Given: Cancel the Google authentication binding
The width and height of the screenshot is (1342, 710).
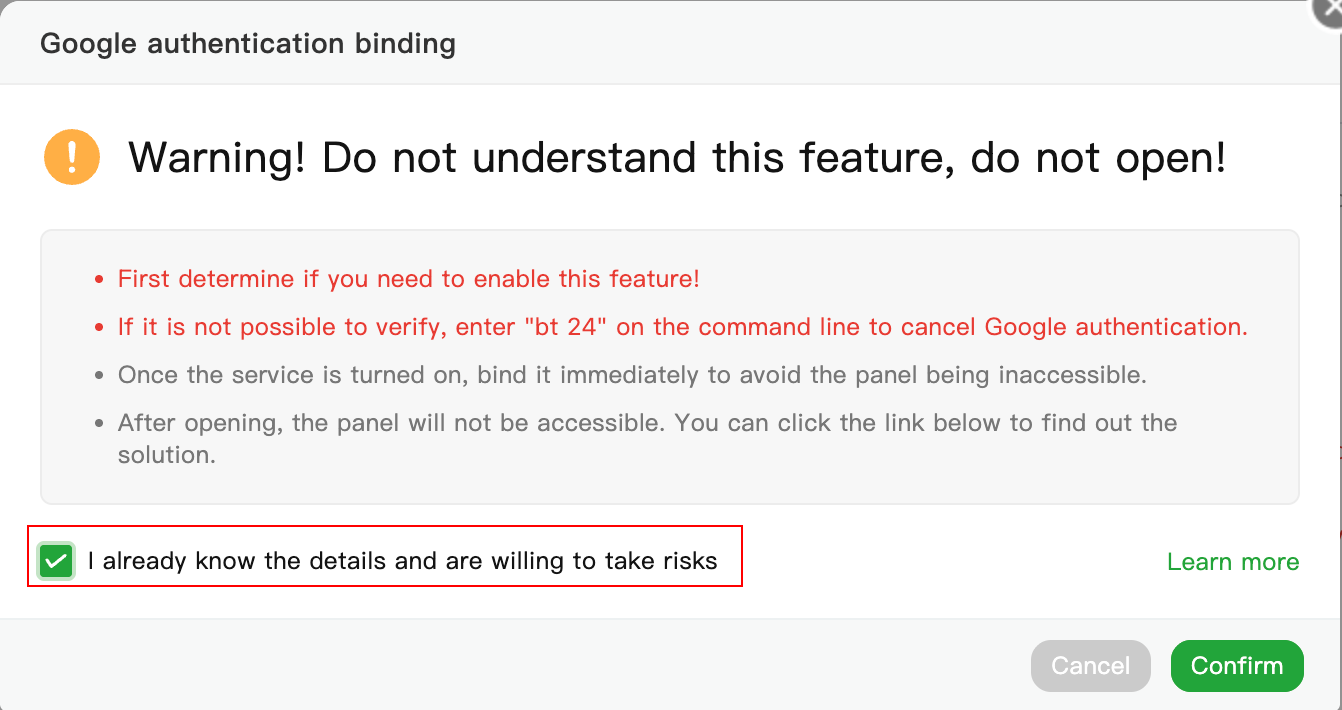Looking at the screenshot, I should tap(1091, 666).
